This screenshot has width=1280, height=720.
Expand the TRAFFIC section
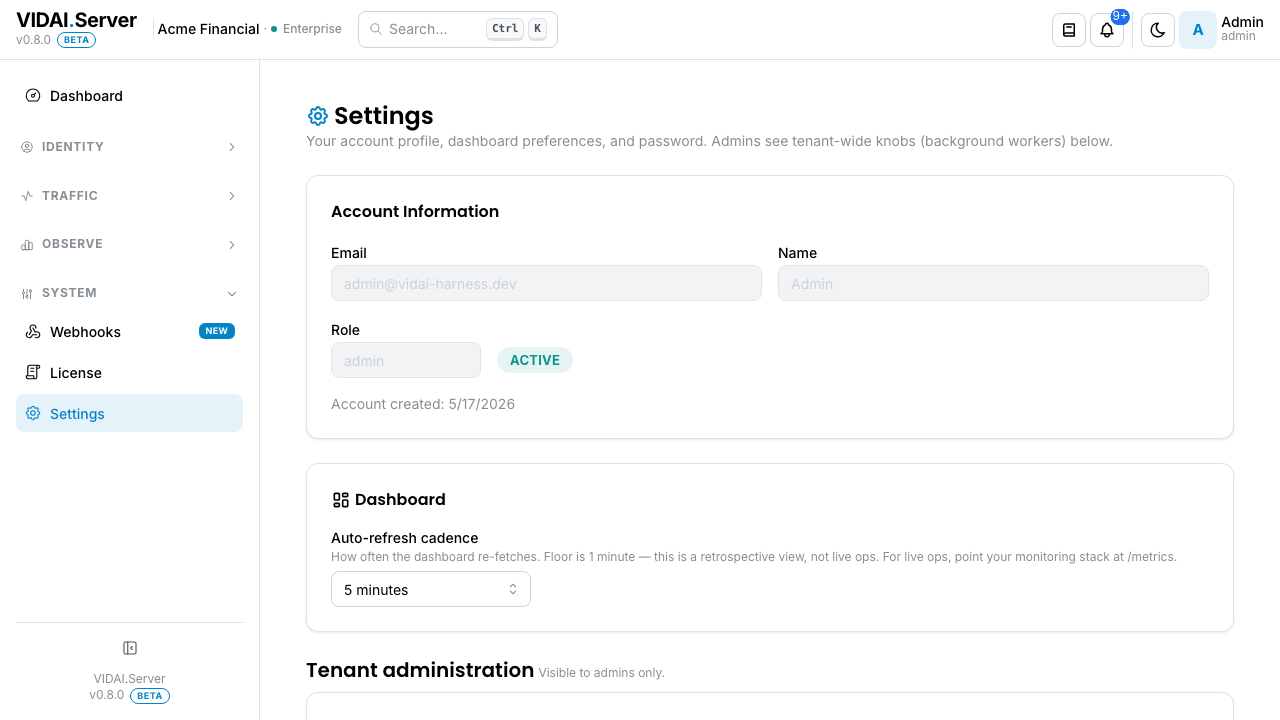click(x=129, y=196)
